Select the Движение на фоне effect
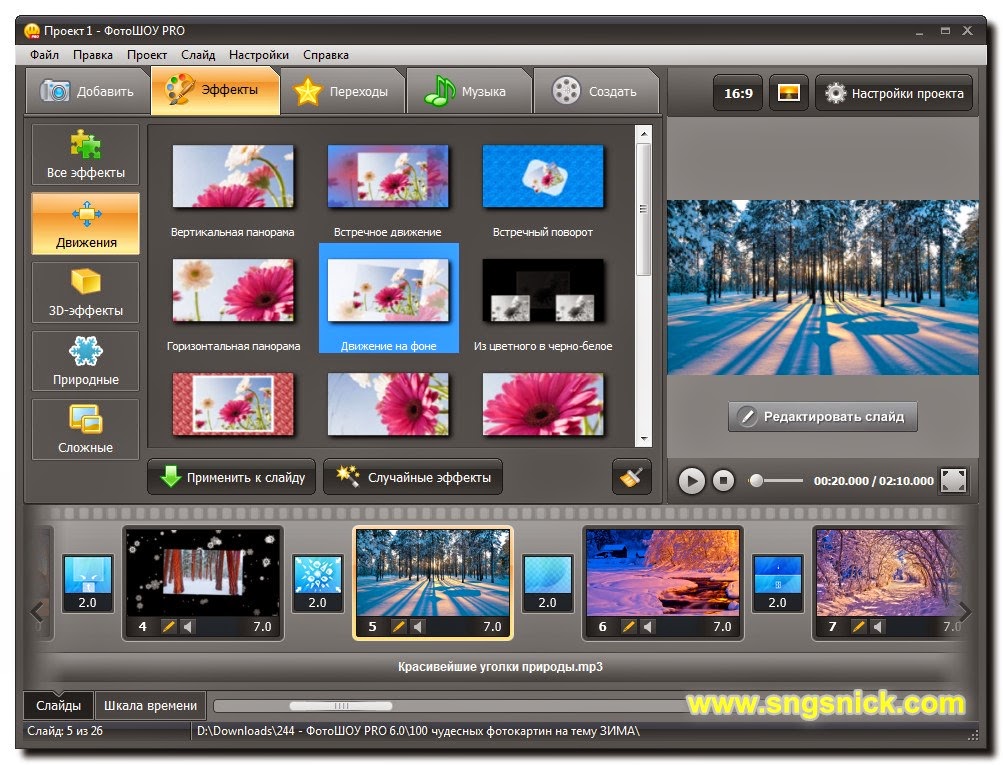This screenshot has height=765, width=1003. pyautogui.click(x=388, y=298)
